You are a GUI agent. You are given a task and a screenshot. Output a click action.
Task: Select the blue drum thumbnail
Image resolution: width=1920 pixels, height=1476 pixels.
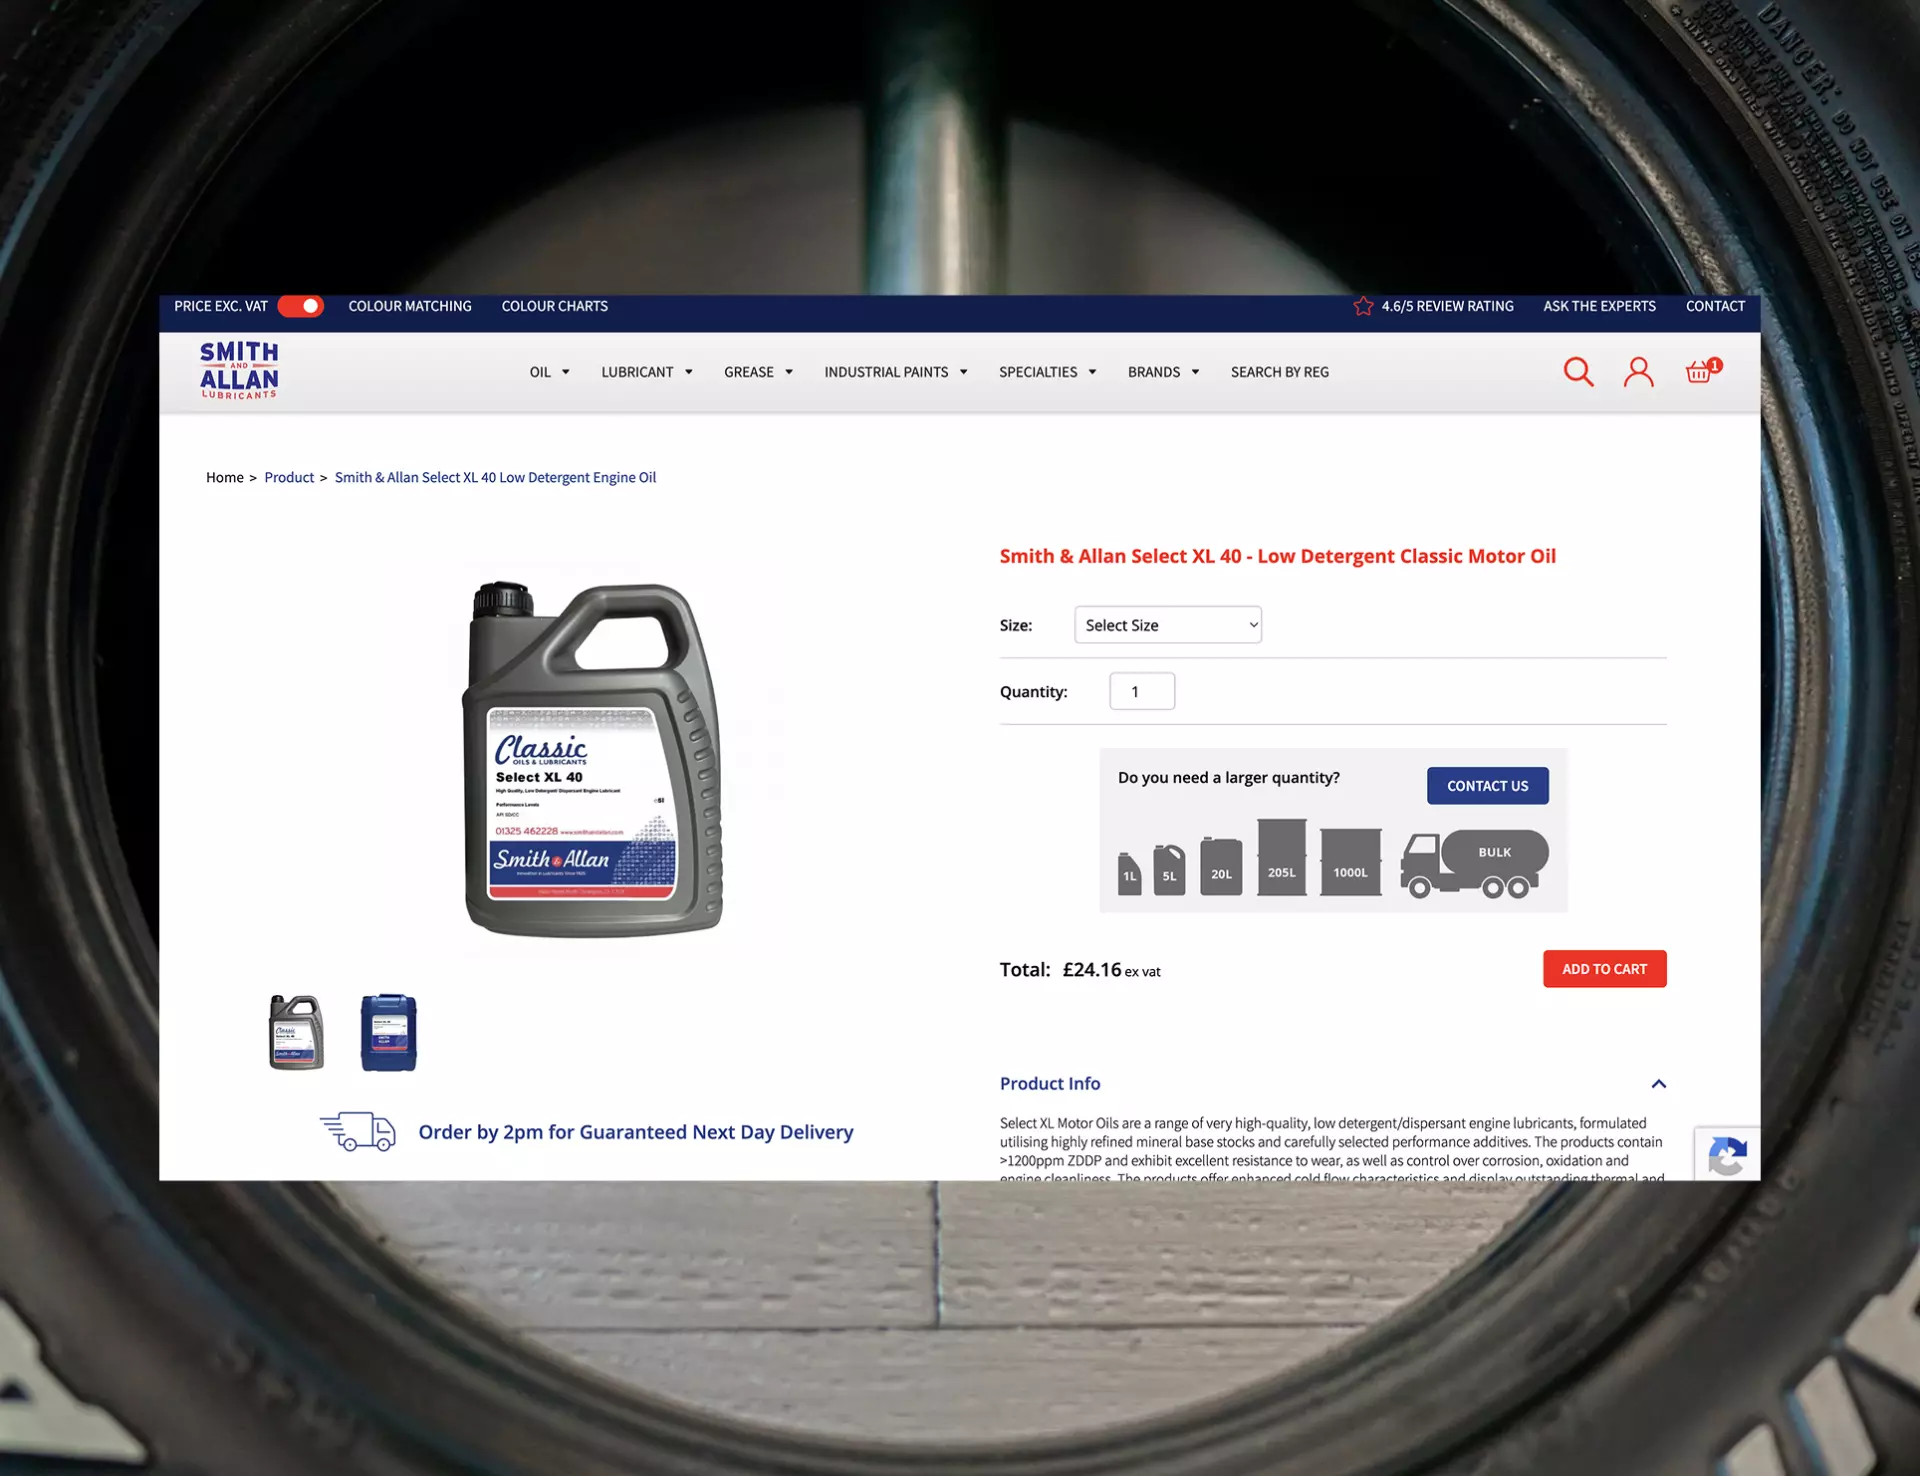pos(388,1033)
